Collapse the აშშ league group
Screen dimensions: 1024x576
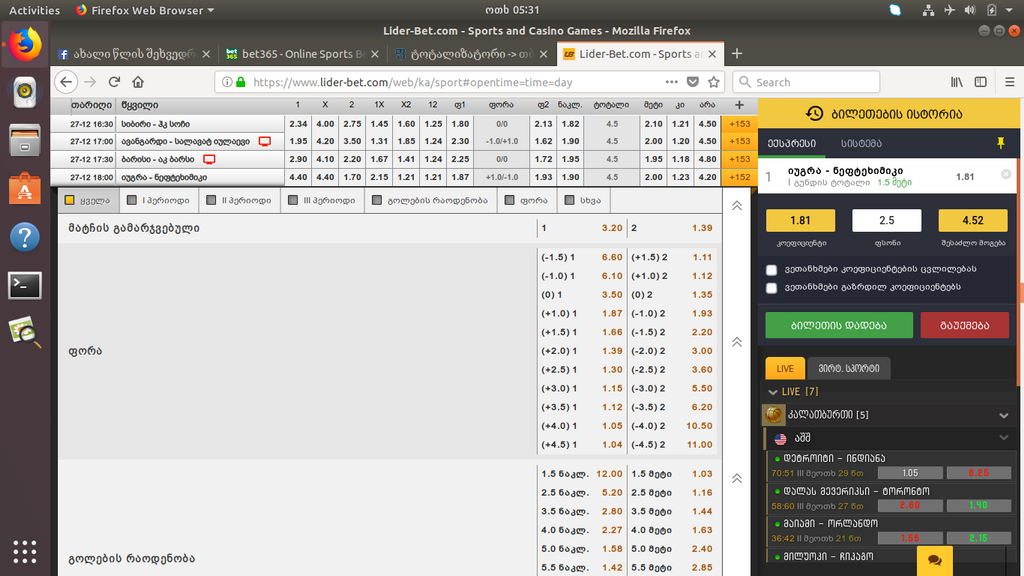point(1004,438)
